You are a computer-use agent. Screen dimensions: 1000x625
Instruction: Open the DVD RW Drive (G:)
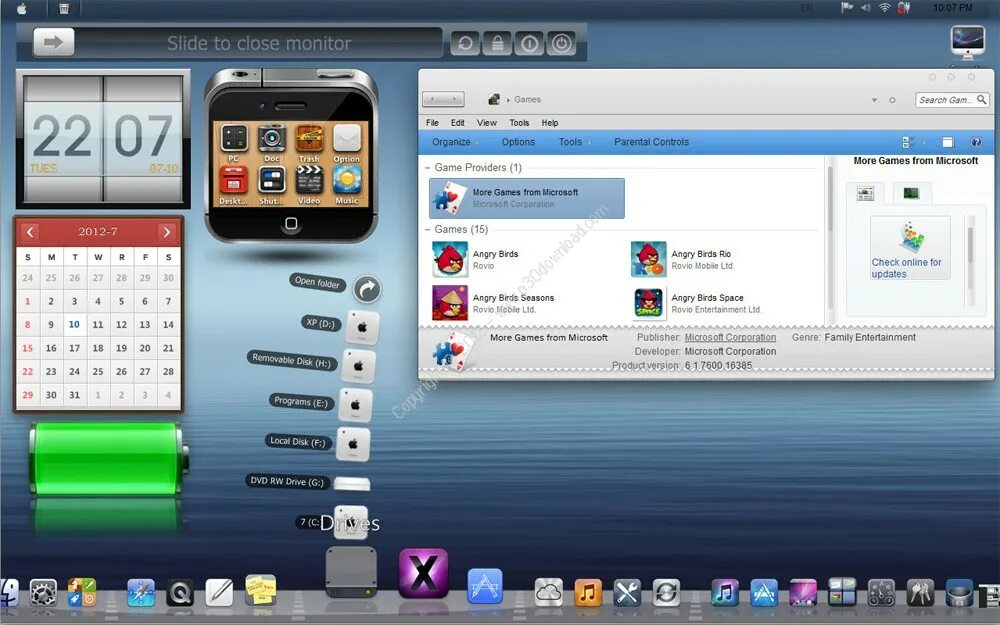coord(351,484)
